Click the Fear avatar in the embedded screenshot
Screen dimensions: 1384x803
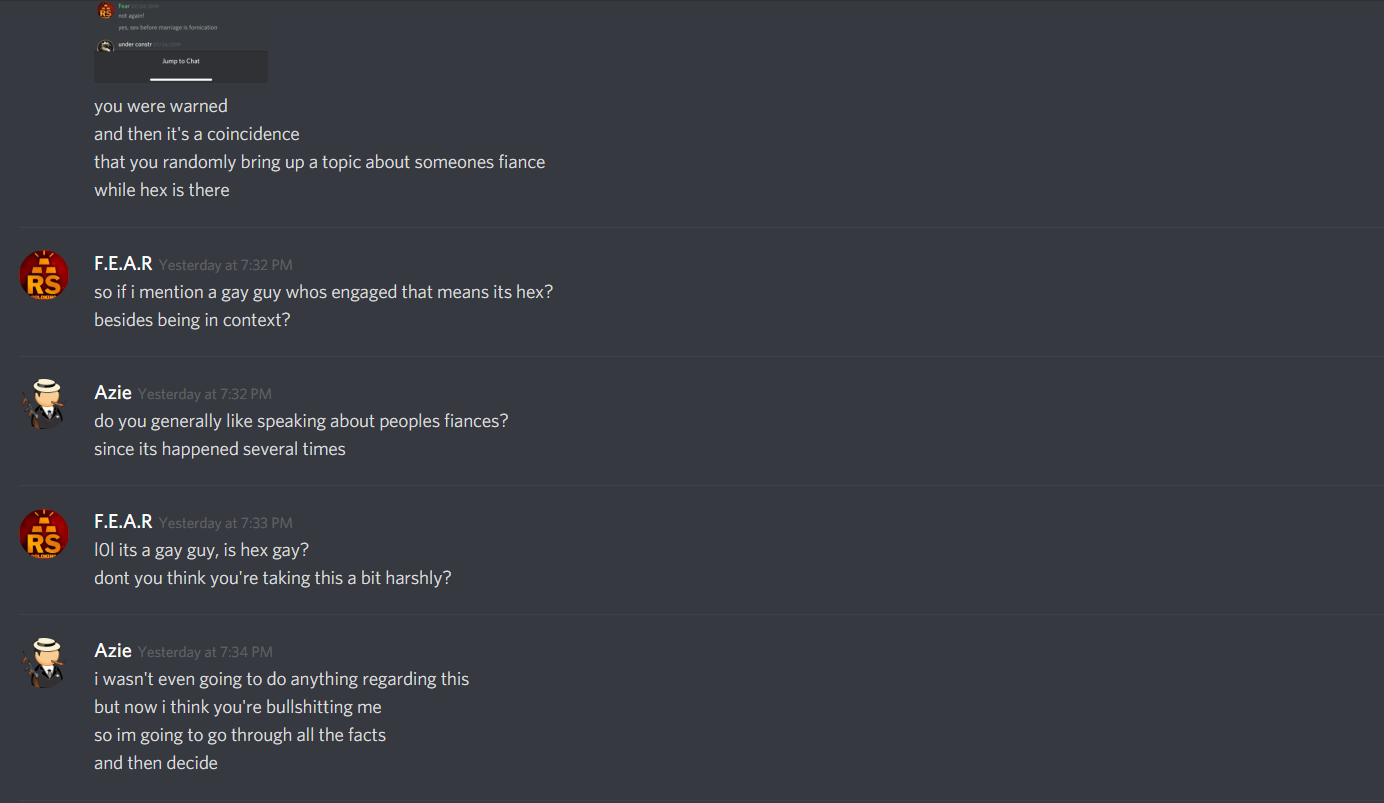(x=105, y=10)
